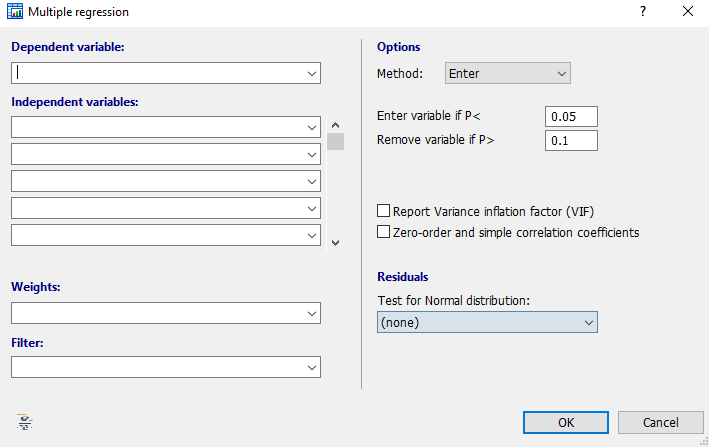
Task: Click the Multiple regression title bar icon
Action: (14, 12)
